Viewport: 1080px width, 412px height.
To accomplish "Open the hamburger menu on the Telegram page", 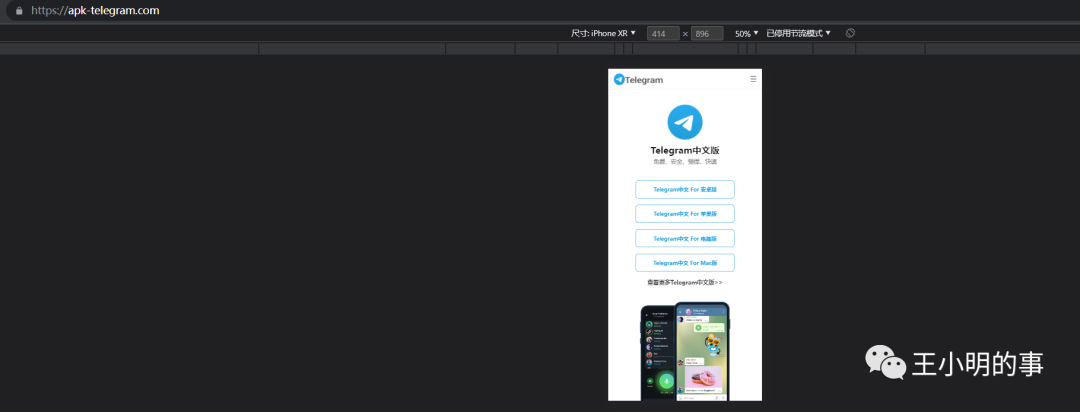I will pos(754,79).
